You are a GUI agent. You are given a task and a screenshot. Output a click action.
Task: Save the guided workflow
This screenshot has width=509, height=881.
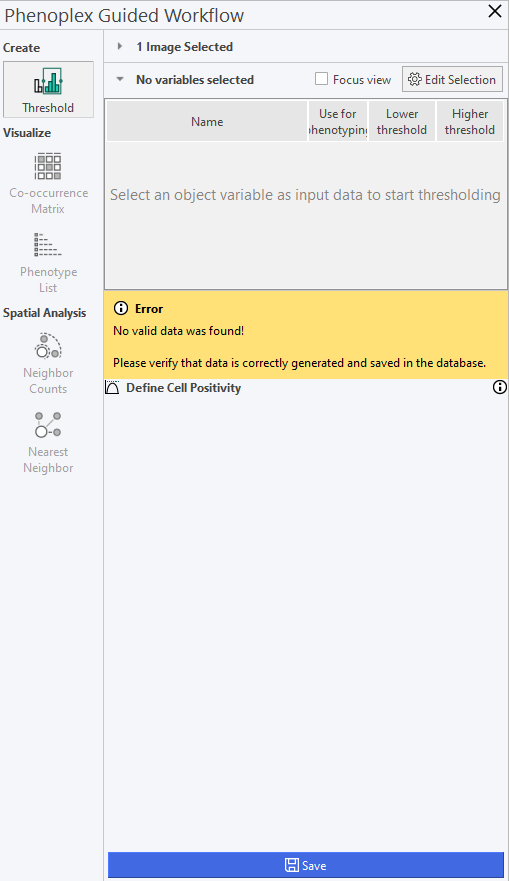coord(306,865)
